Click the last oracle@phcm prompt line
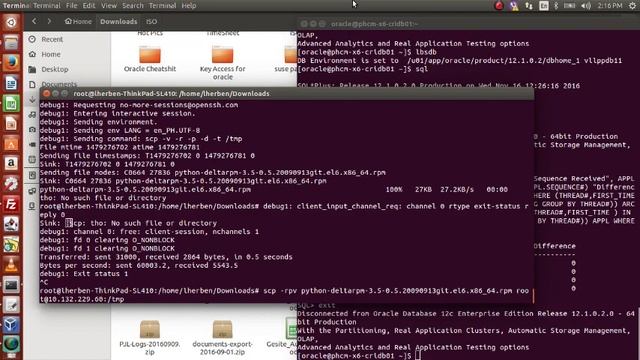Viewport: 640px width, 360px height. click(x=358, y=356)
